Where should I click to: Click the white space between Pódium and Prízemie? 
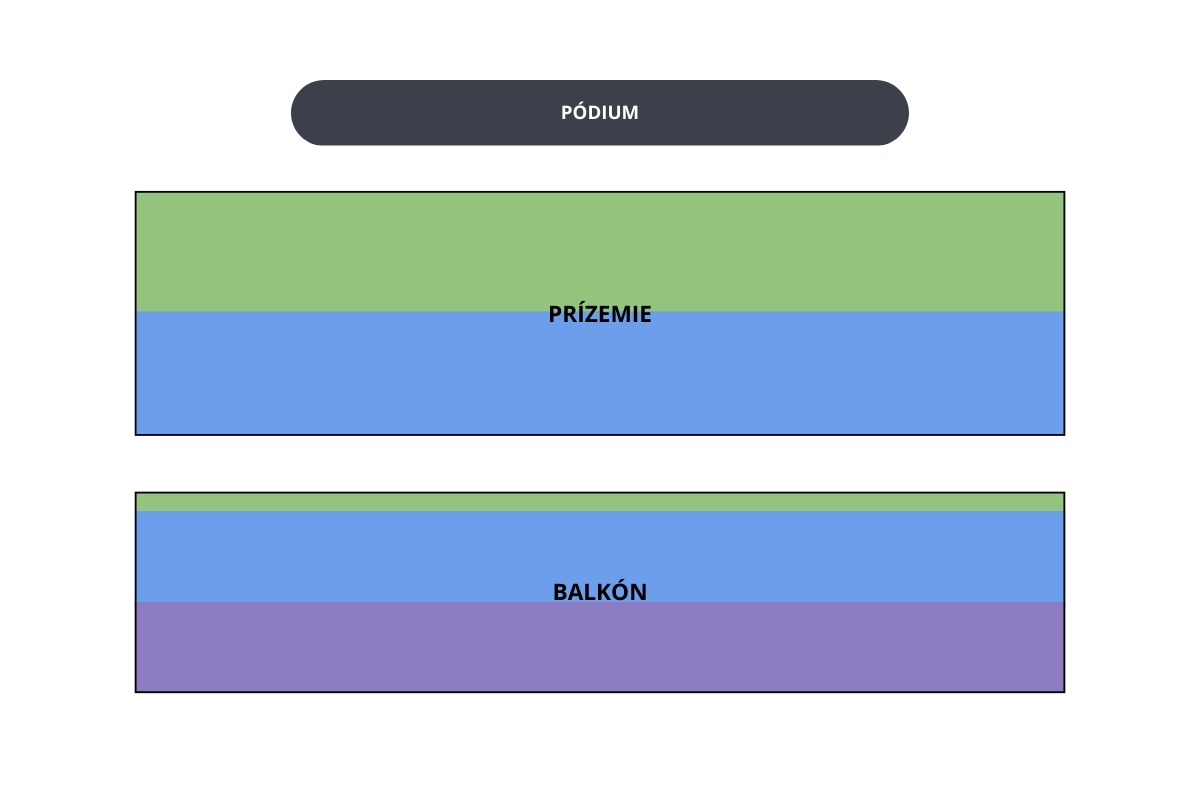[600, 168]
